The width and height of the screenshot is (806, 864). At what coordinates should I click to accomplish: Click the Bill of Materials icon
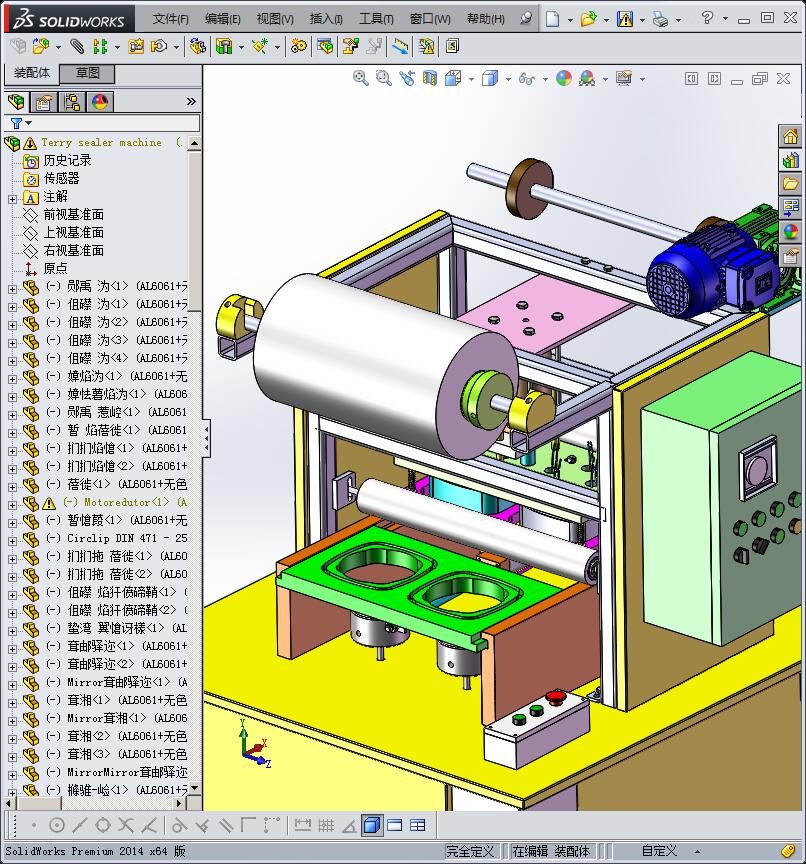pos(325,46)
